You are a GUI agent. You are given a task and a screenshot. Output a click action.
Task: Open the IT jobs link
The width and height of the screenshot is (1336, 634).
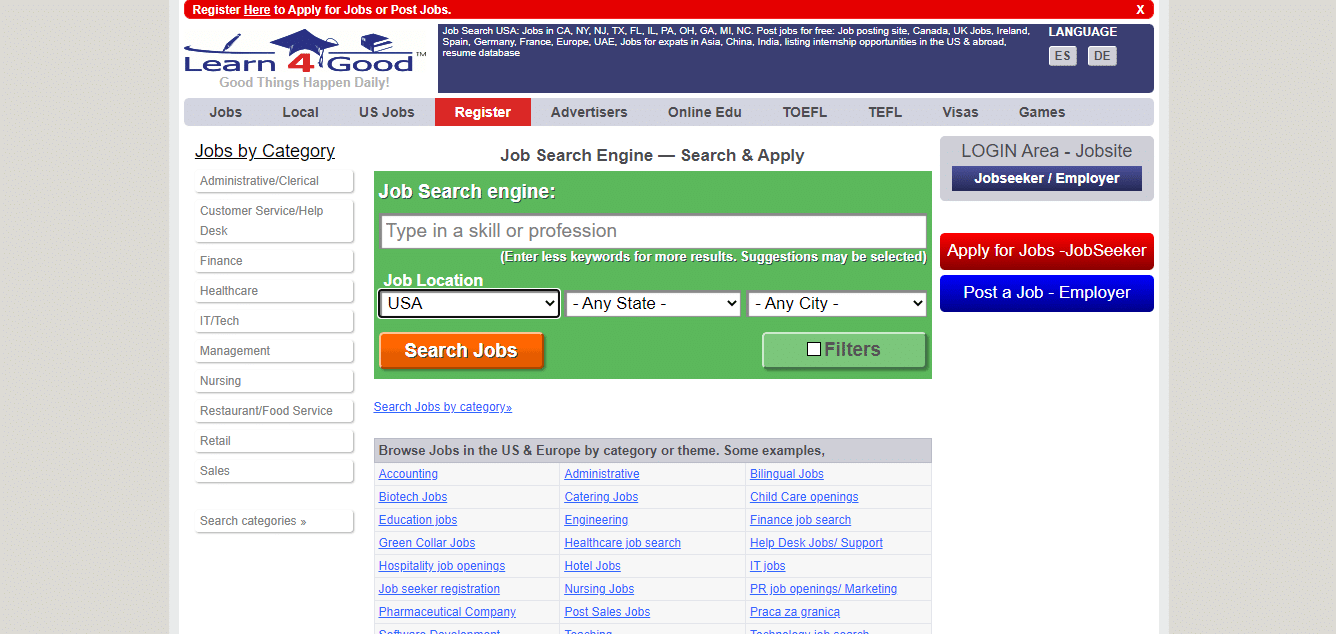(x=768, y=566)
